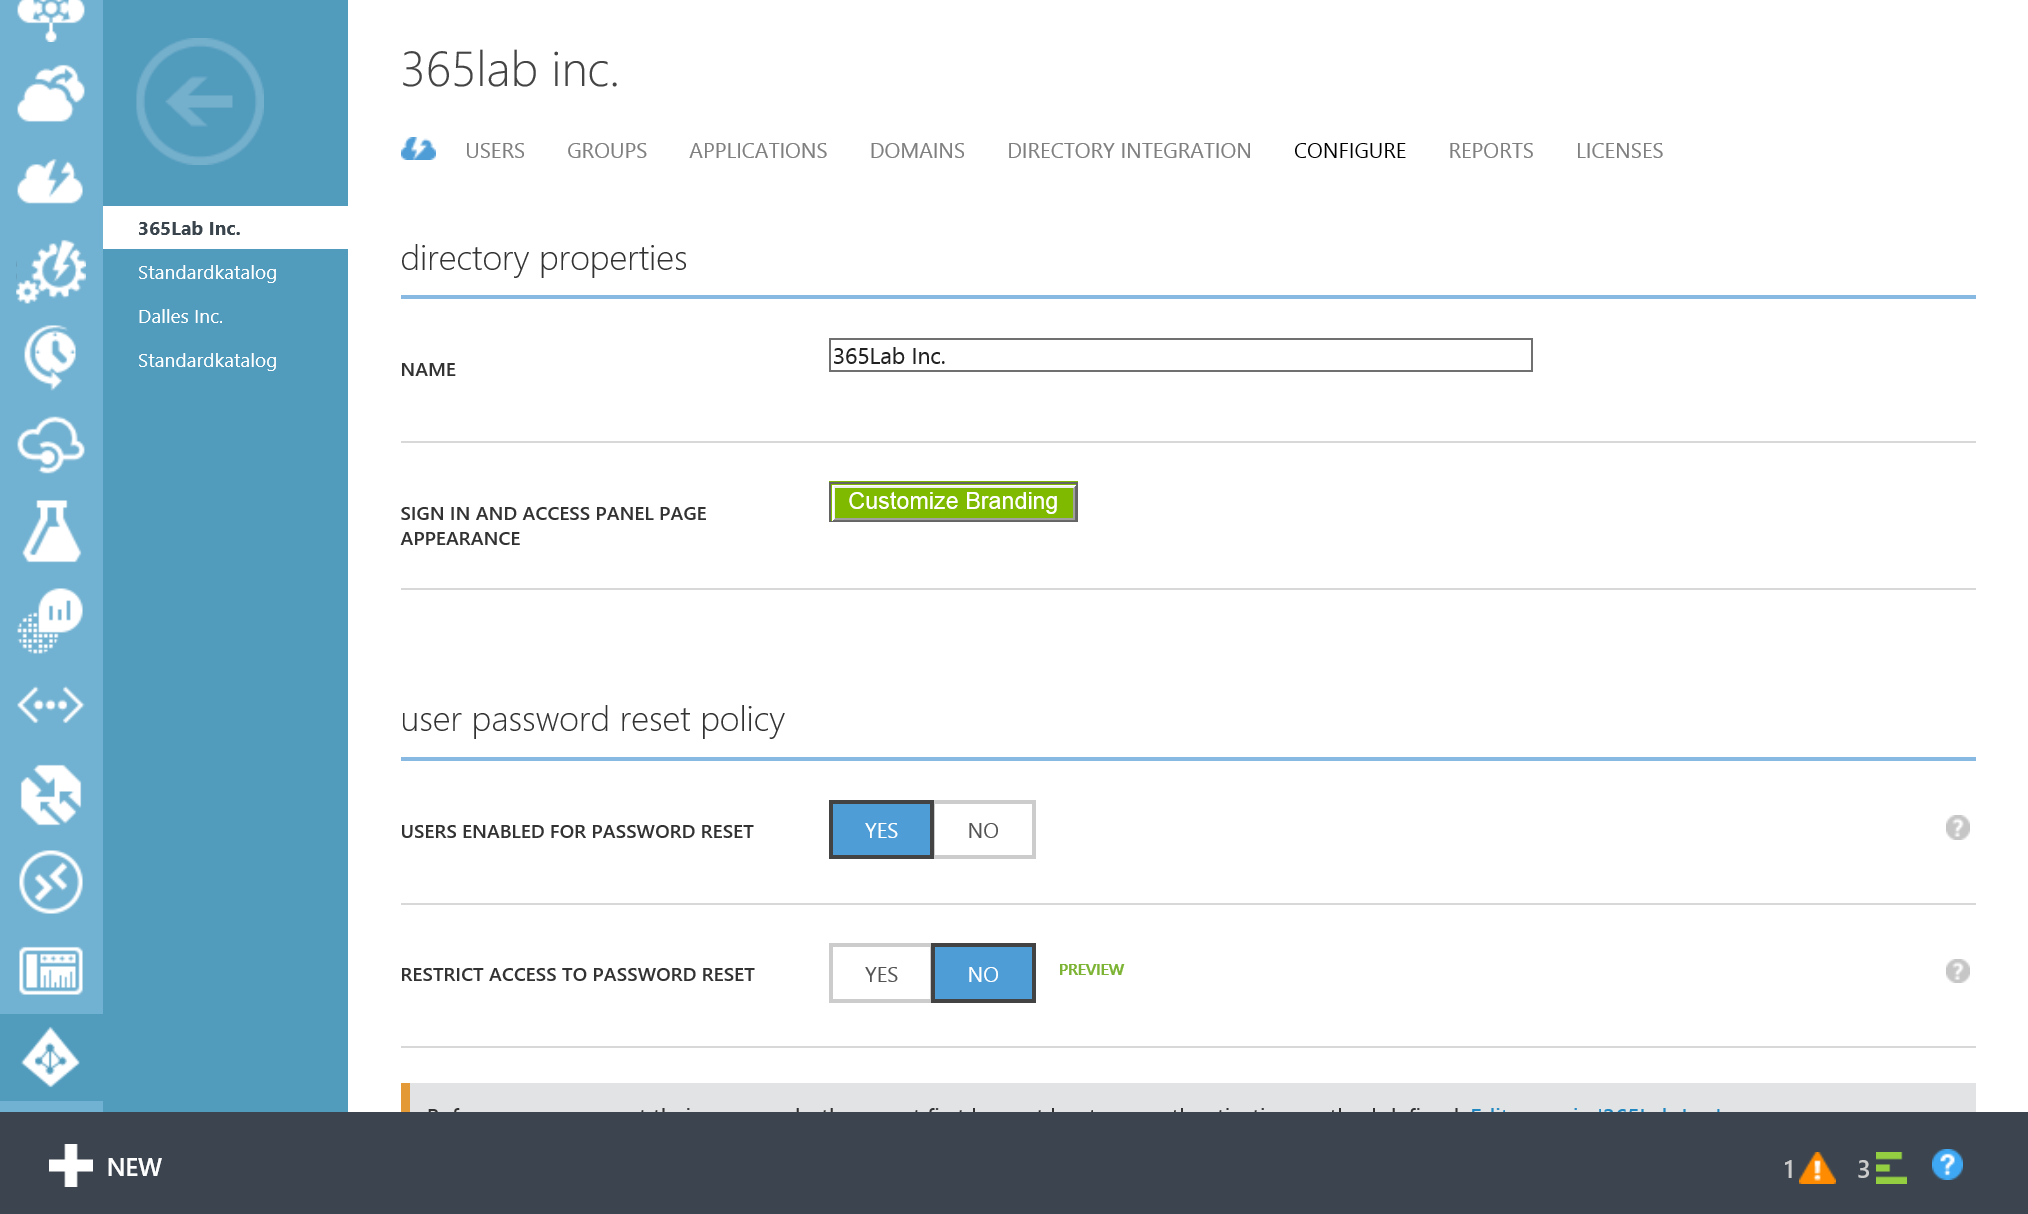Open the Active Directory diamond icon in sidebar
Image resolution: width=2028 pixels, height=1214 pixels.
(x=50, y=1058)
